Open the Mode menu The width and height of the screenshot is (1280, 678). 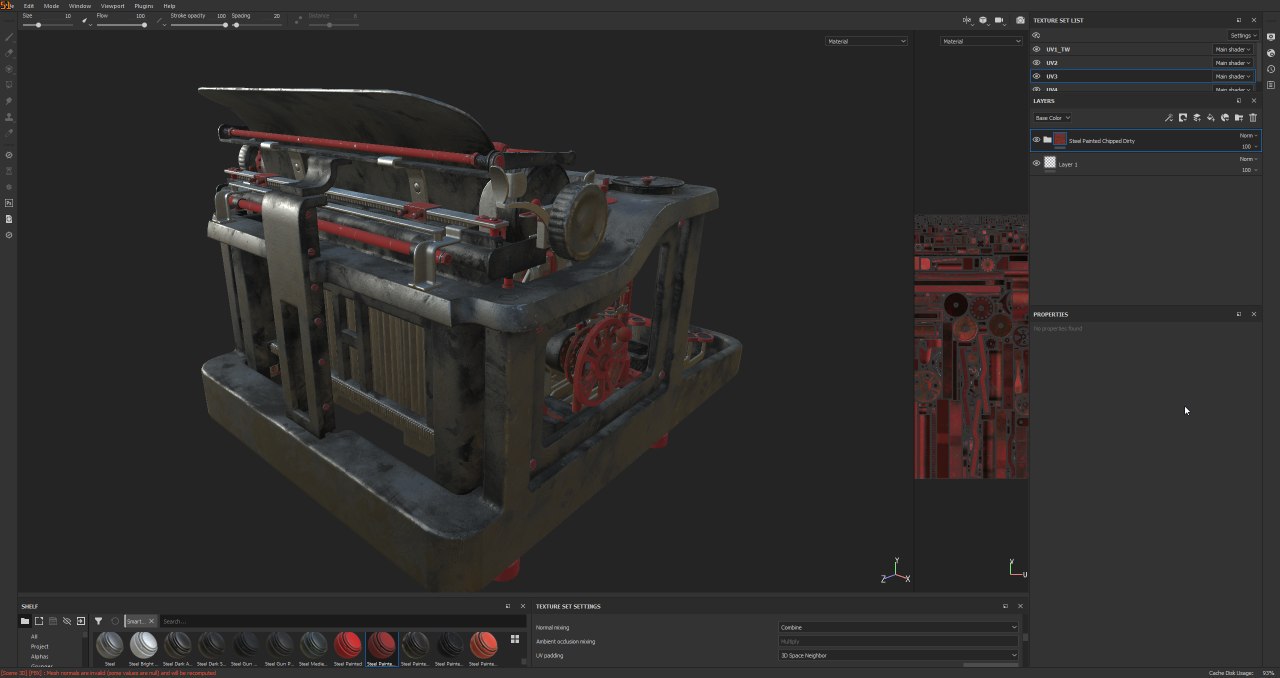(51, 6)
